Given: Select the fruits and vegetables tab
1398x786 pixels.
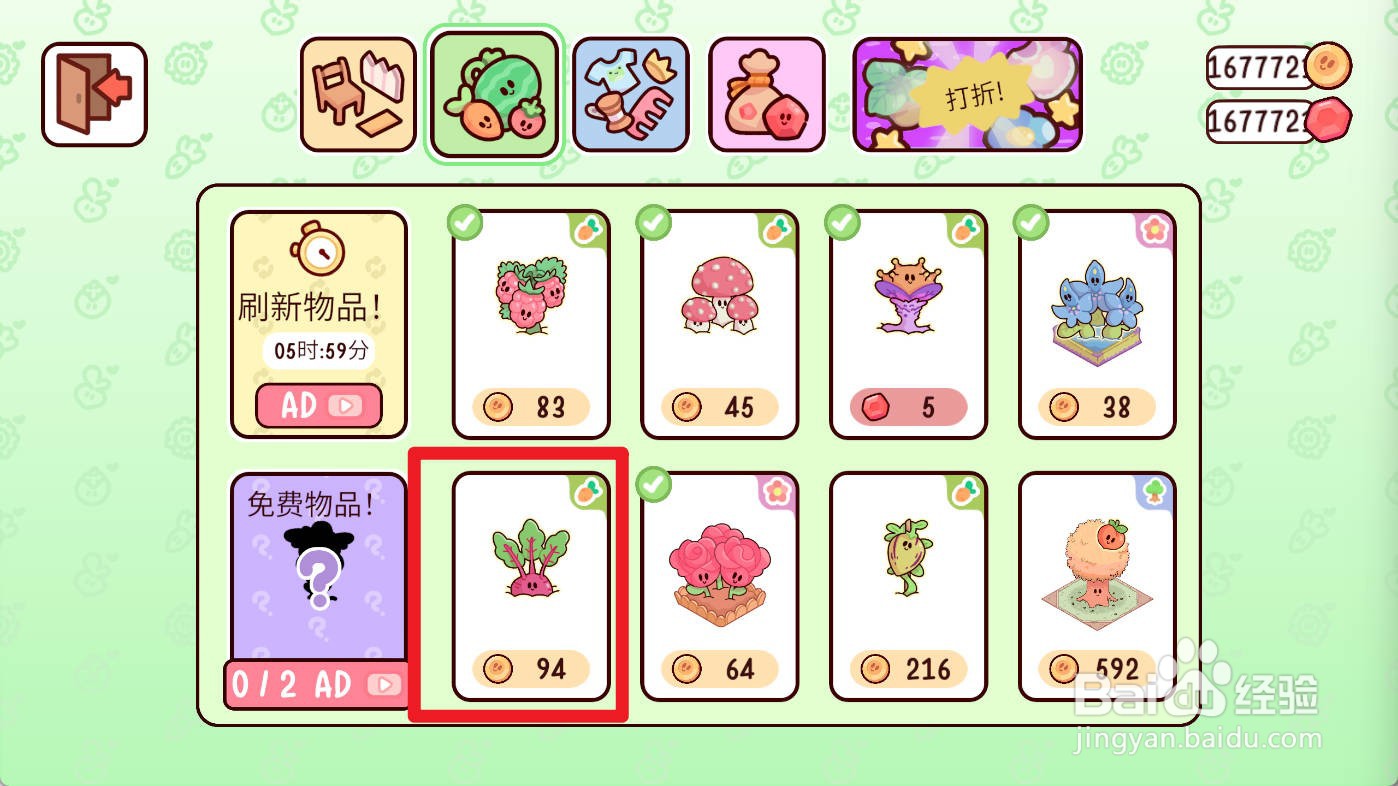Looking at the screenshot, I should [494, 96].
